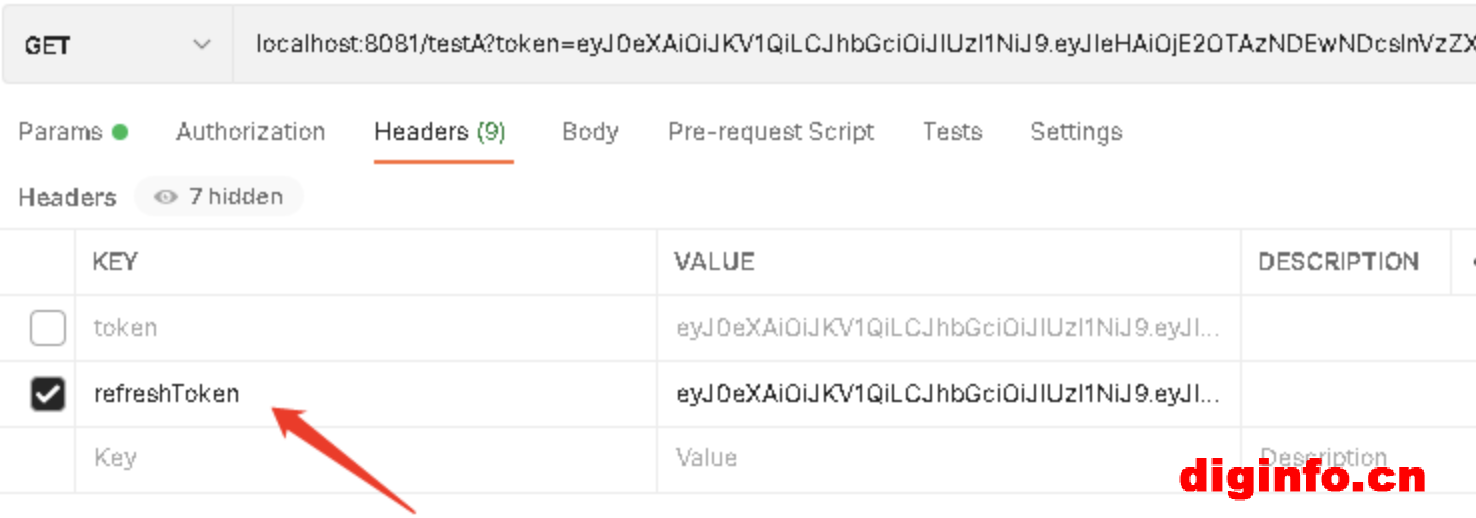Viewport: 1476px width, 518px height.
Task: Go to the Body tab
Action: pyautogui.click(x=590, y=132)
